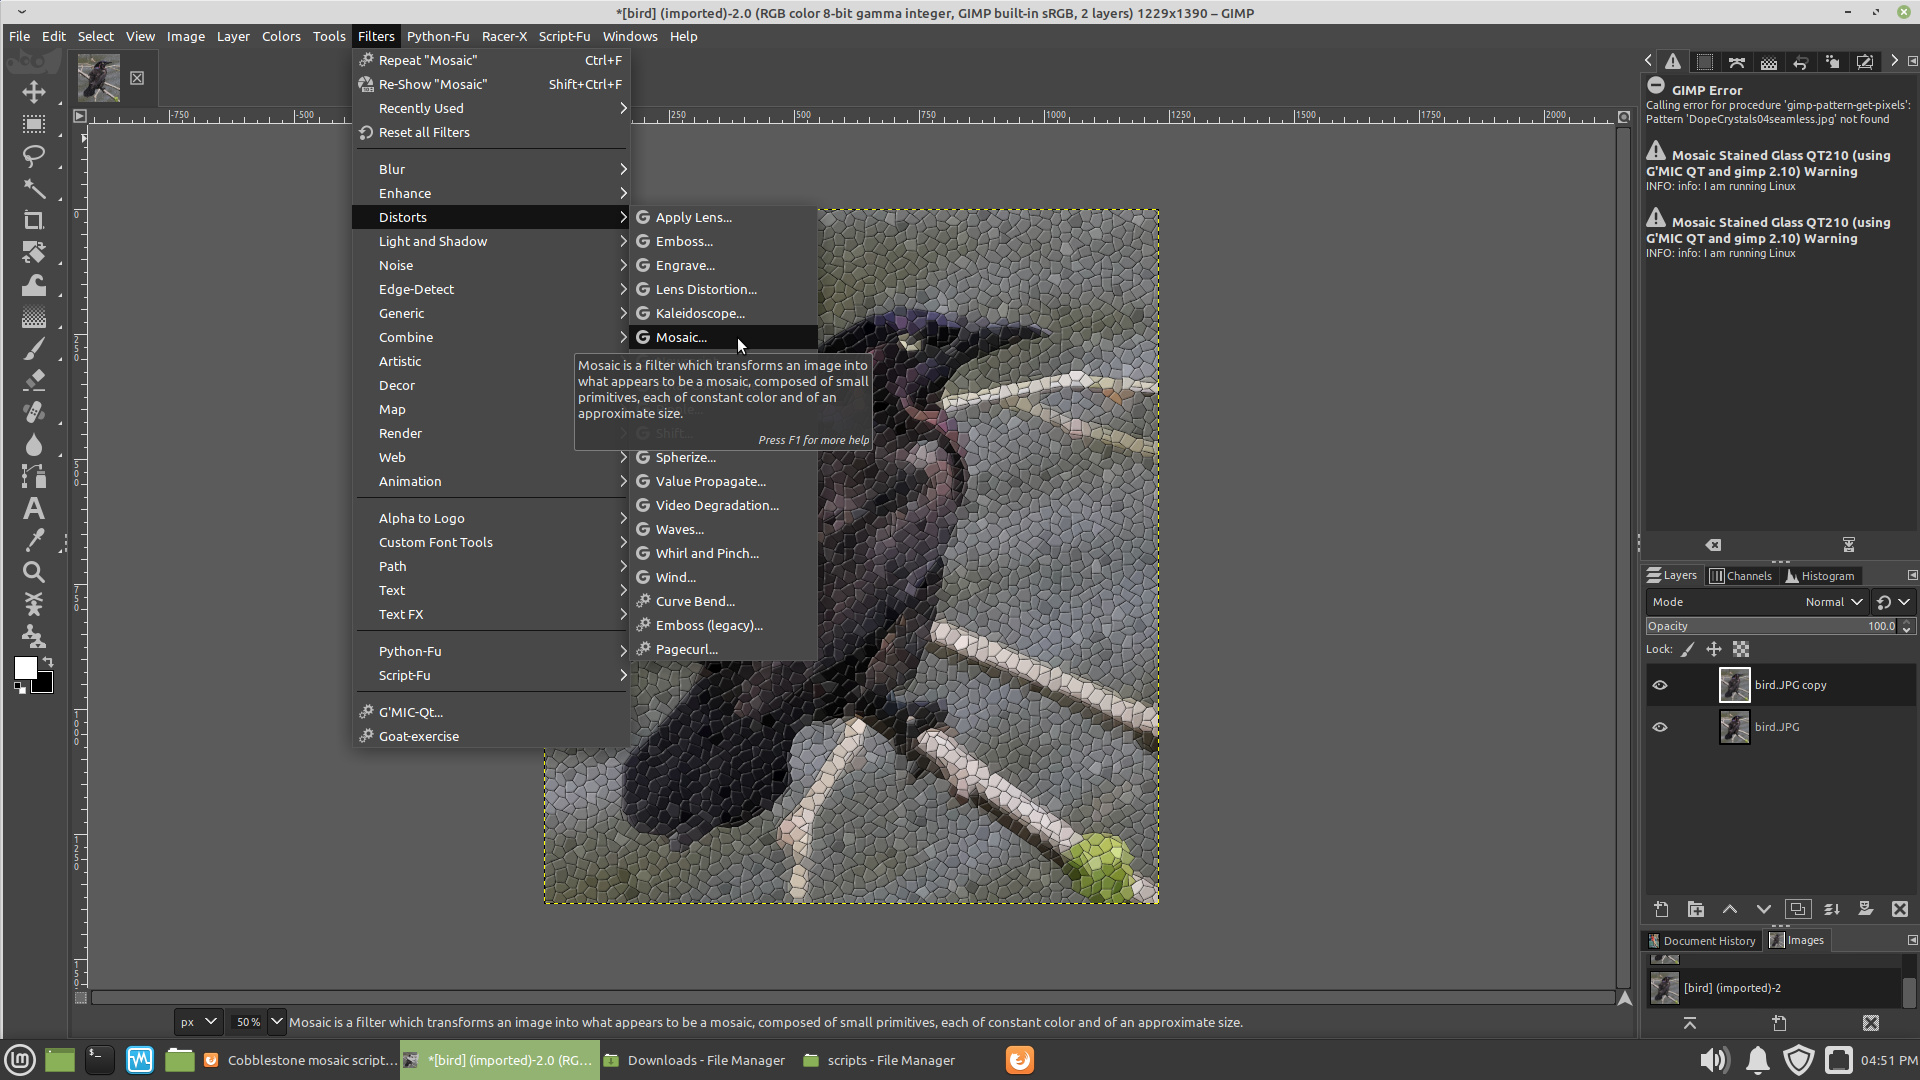Toggle lock position and size

tap(1714, 650)
